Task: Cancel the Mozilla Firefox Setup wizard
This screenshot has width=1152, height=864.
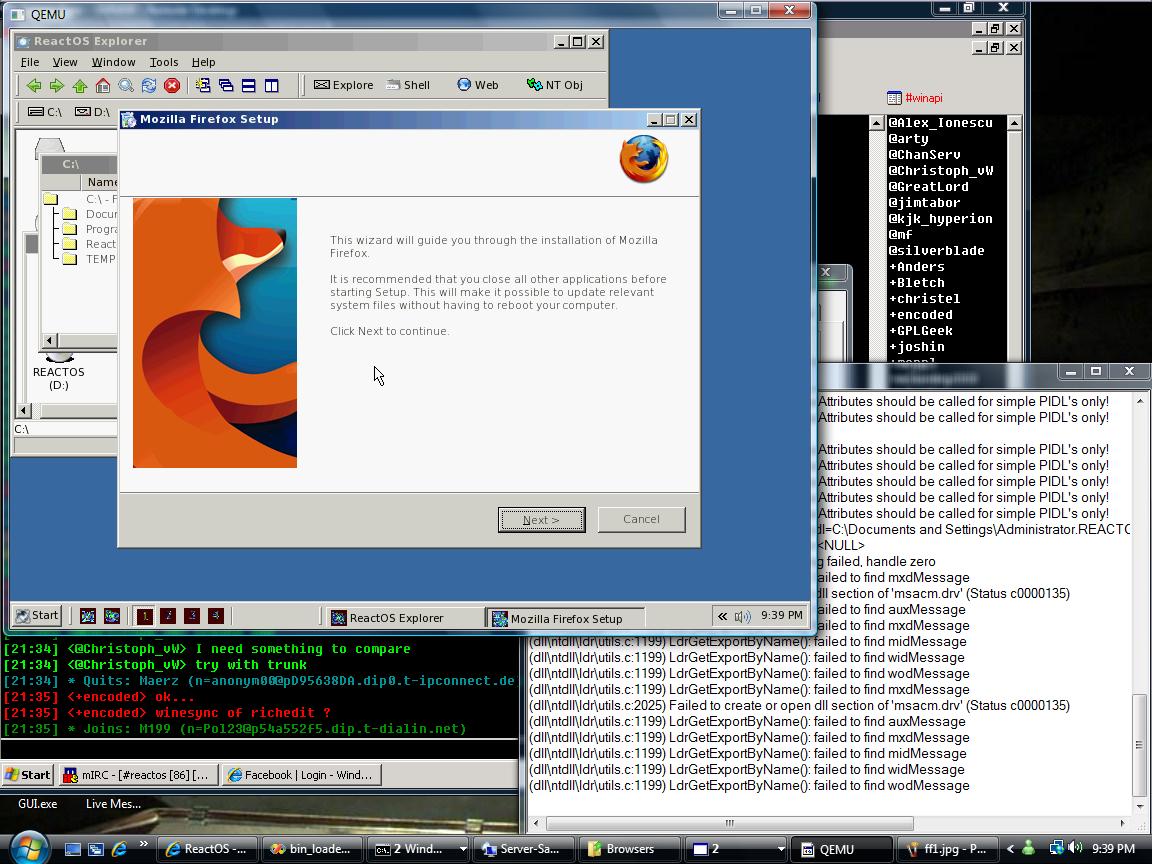Action: click(641, 519)
